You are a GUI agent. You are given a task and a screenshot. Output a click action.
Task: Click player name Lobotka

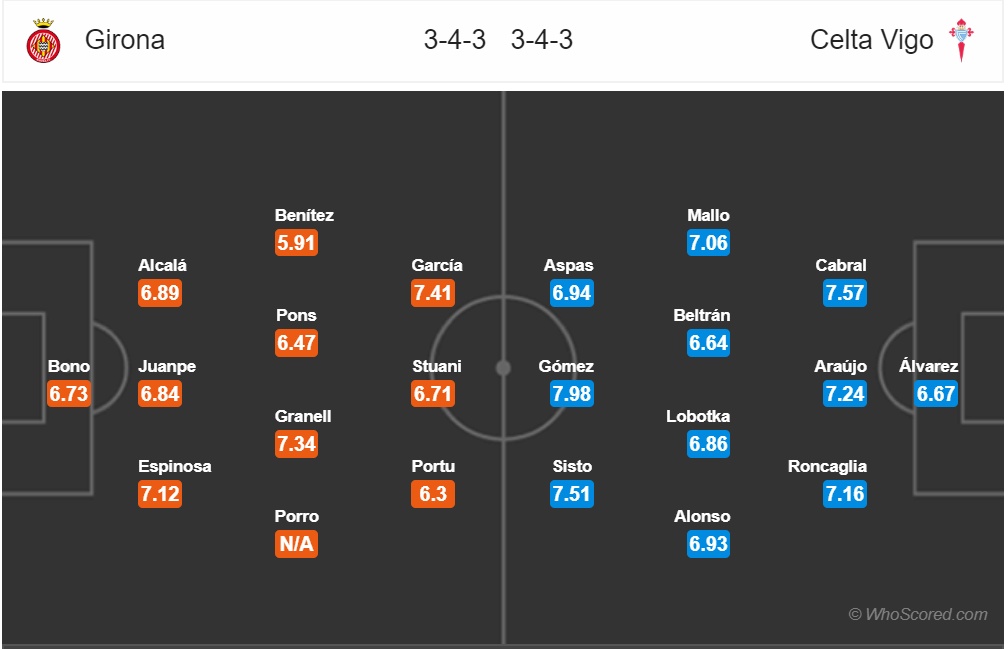point(698,416)
